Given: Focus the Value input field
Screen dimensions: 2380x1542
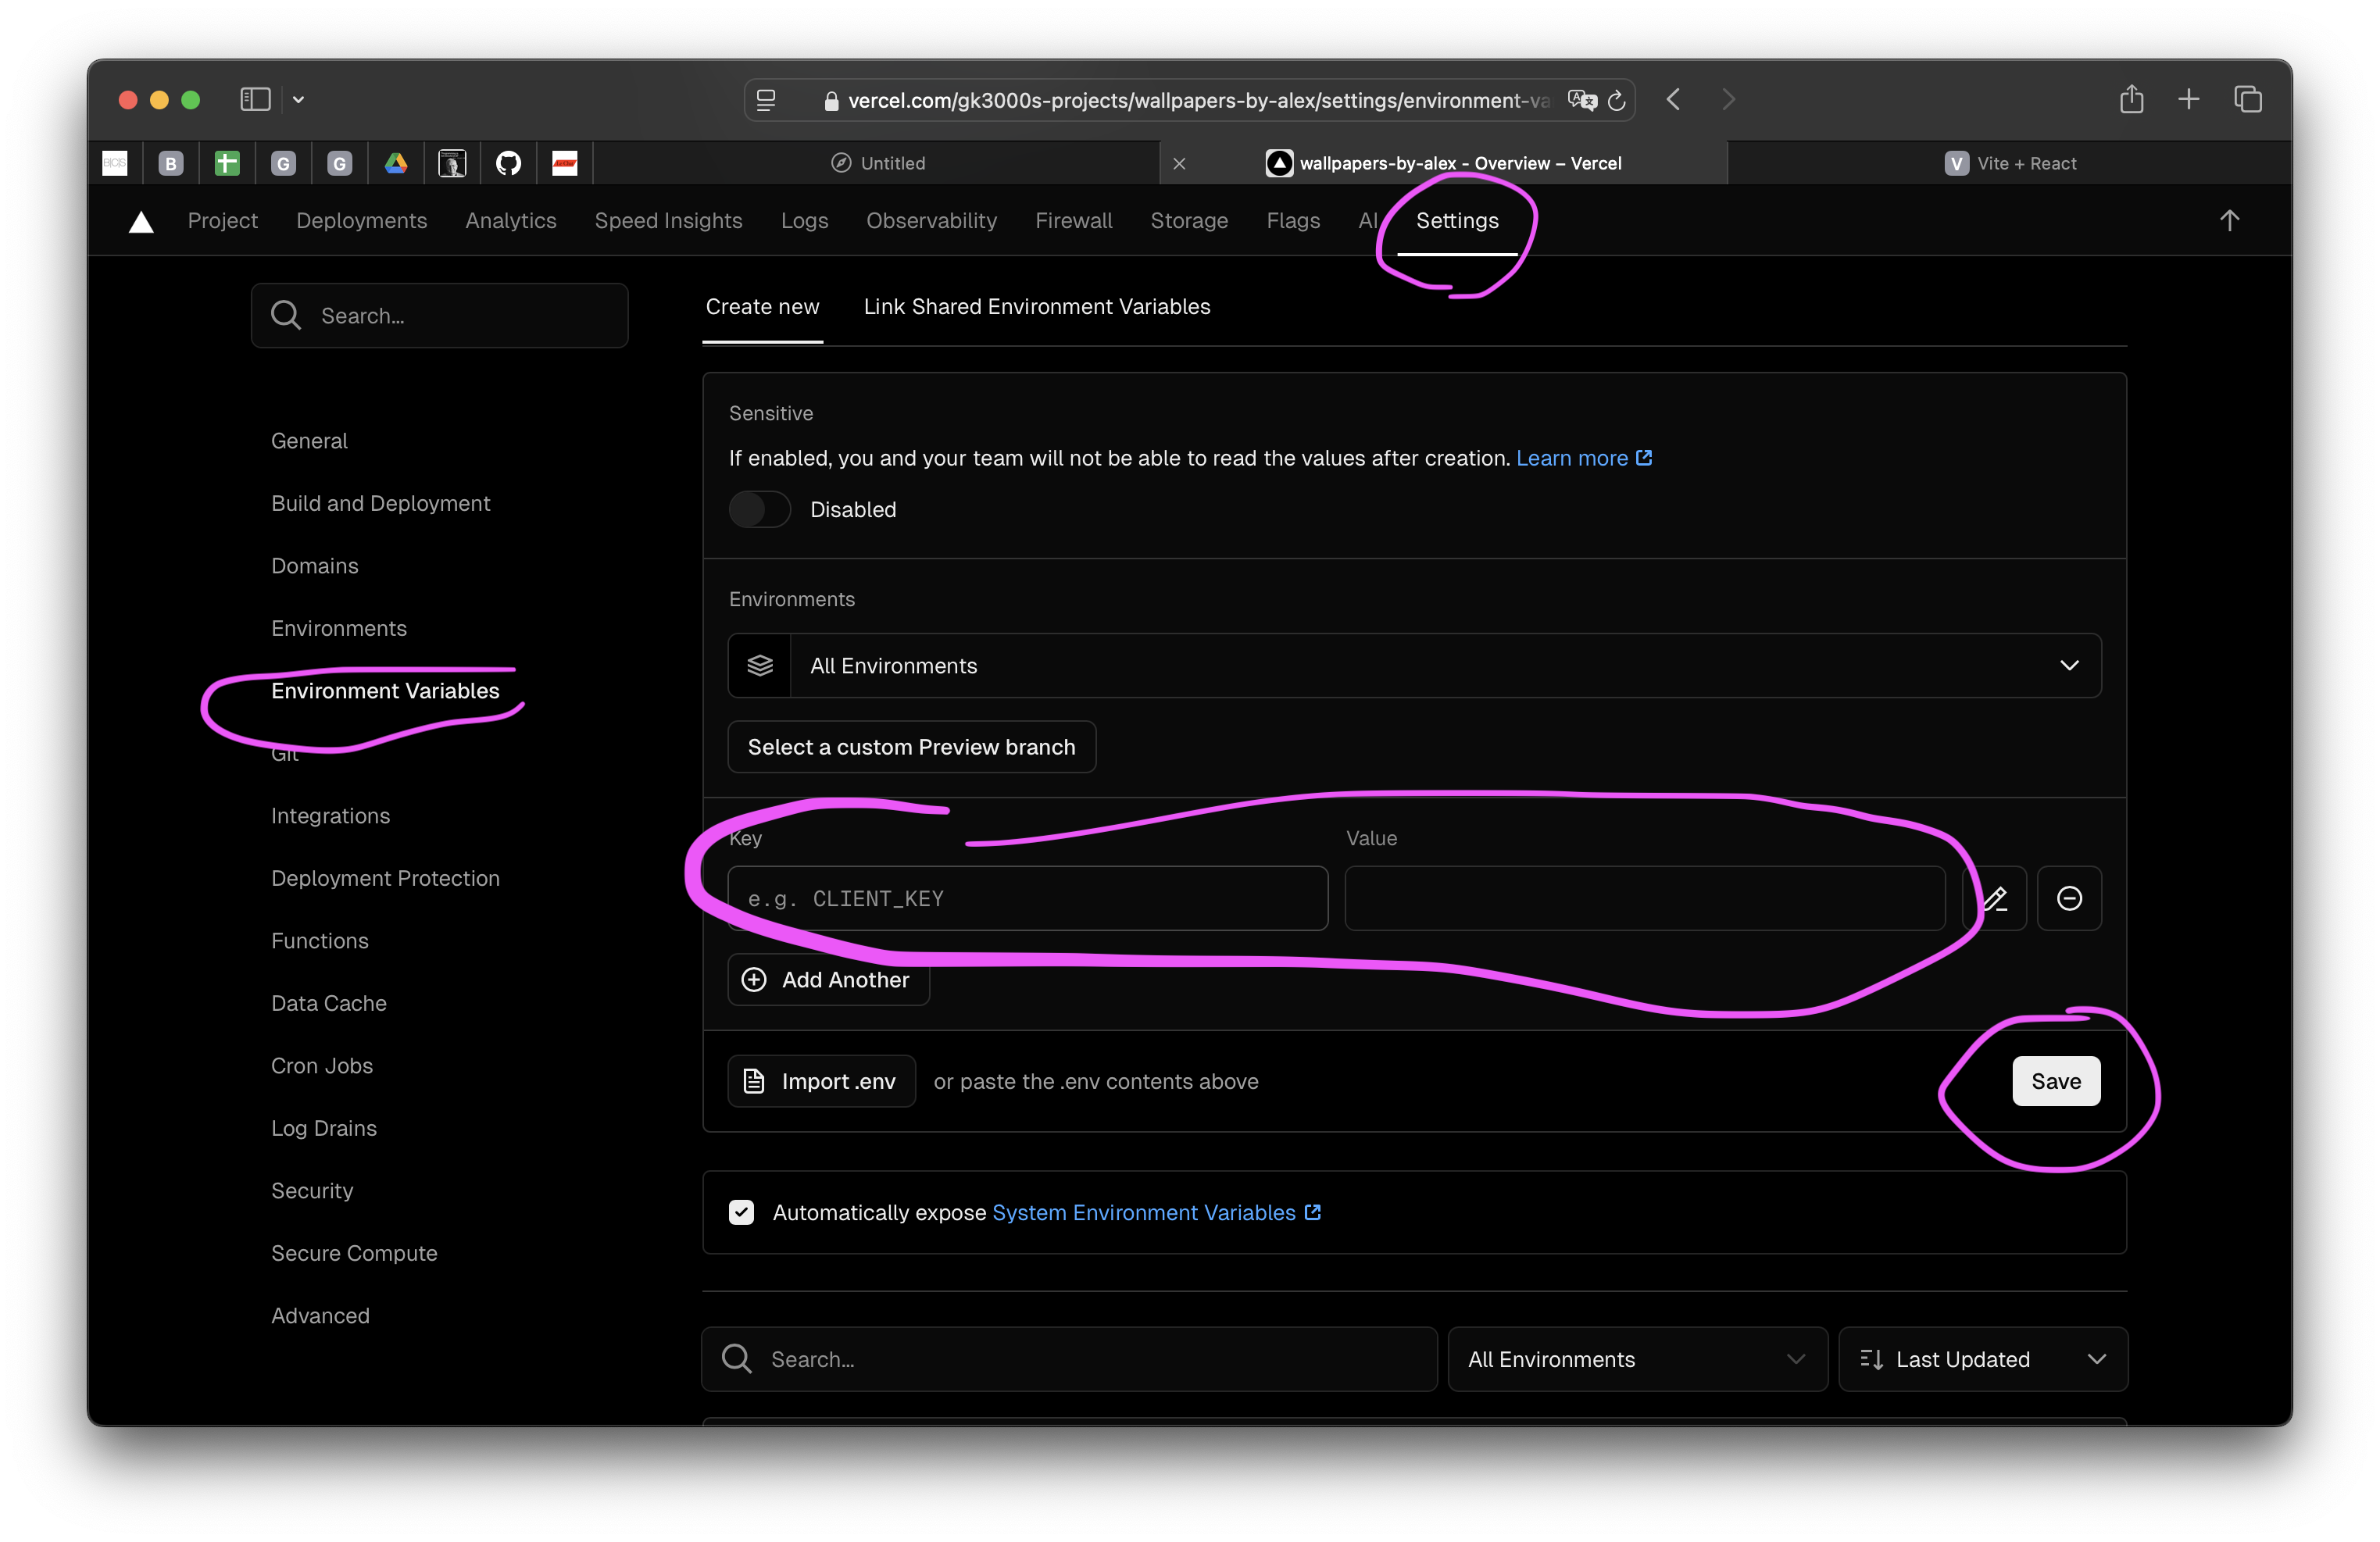Looking at the screenshot, I should coord(1645,898).
